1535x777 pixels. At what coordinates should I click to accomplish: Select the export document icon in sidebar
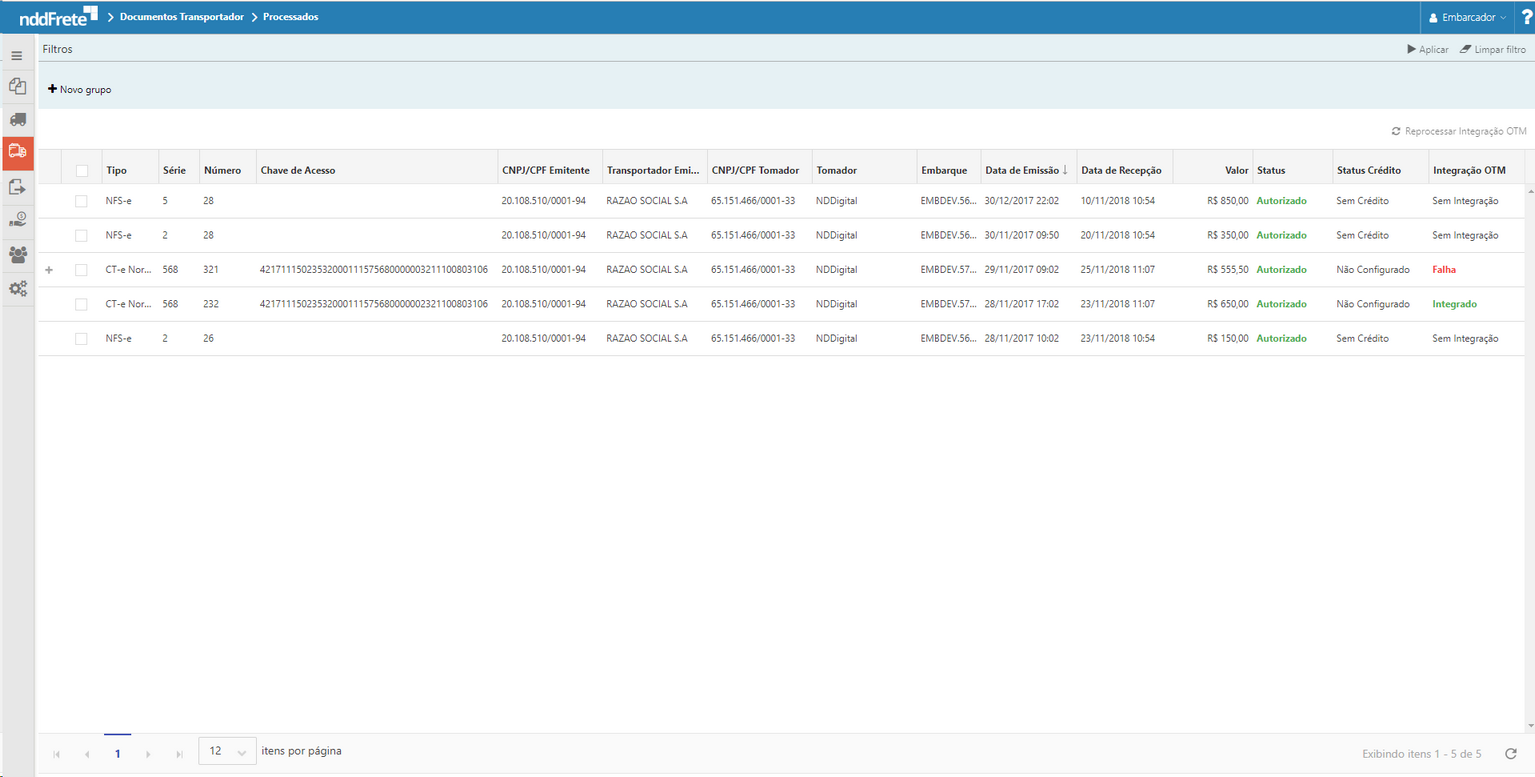17,189
